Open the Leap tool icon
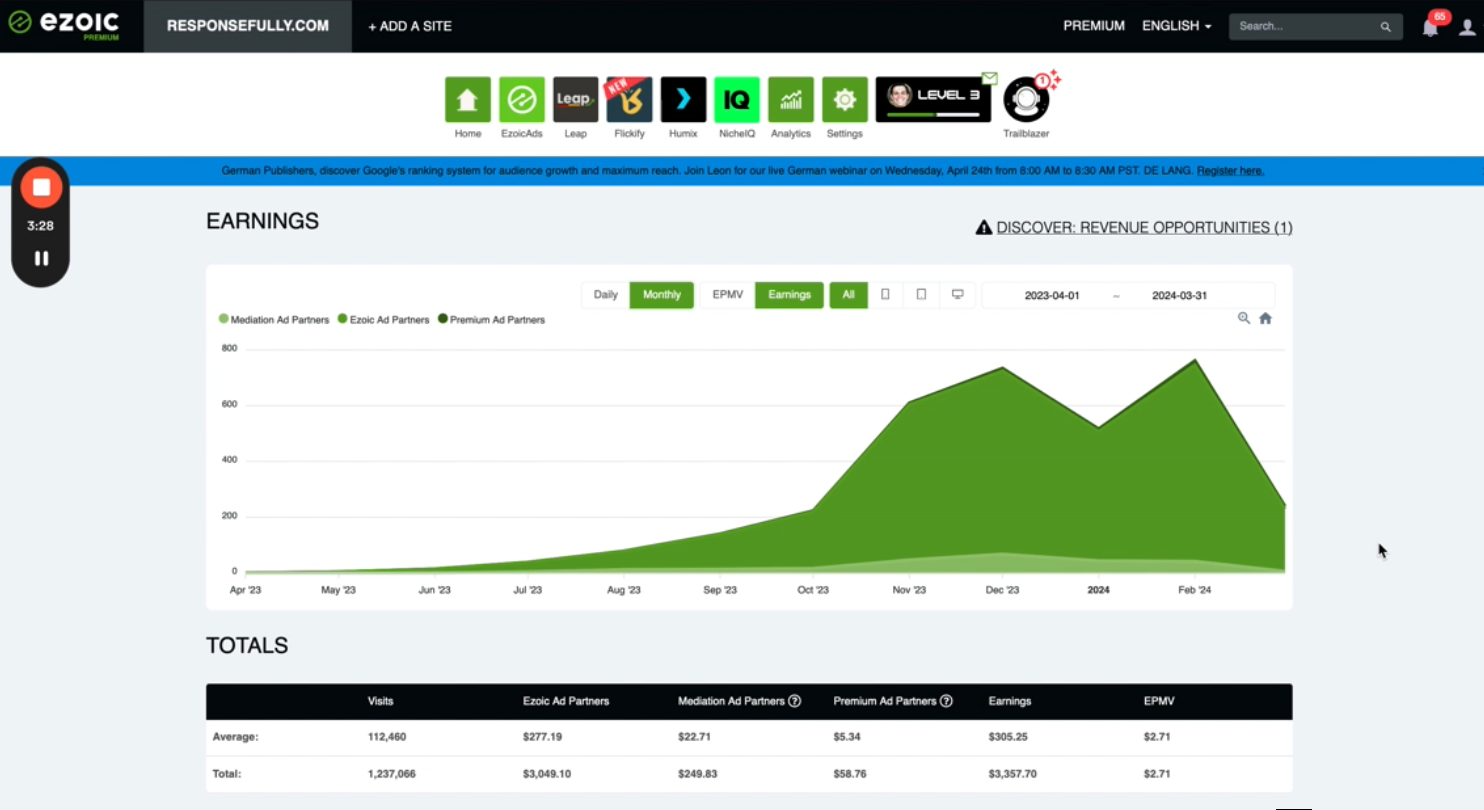This screenshot has height=810, width=1484. coord(575,100)
